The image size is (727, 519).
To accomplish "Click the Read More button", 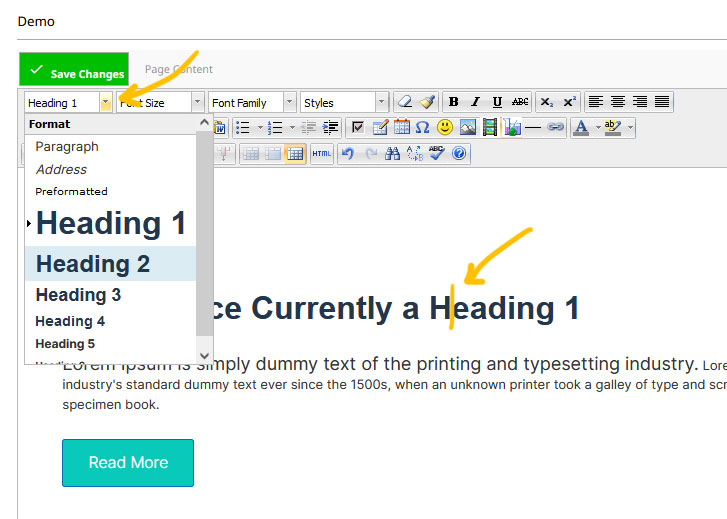I will pos(128,463).
